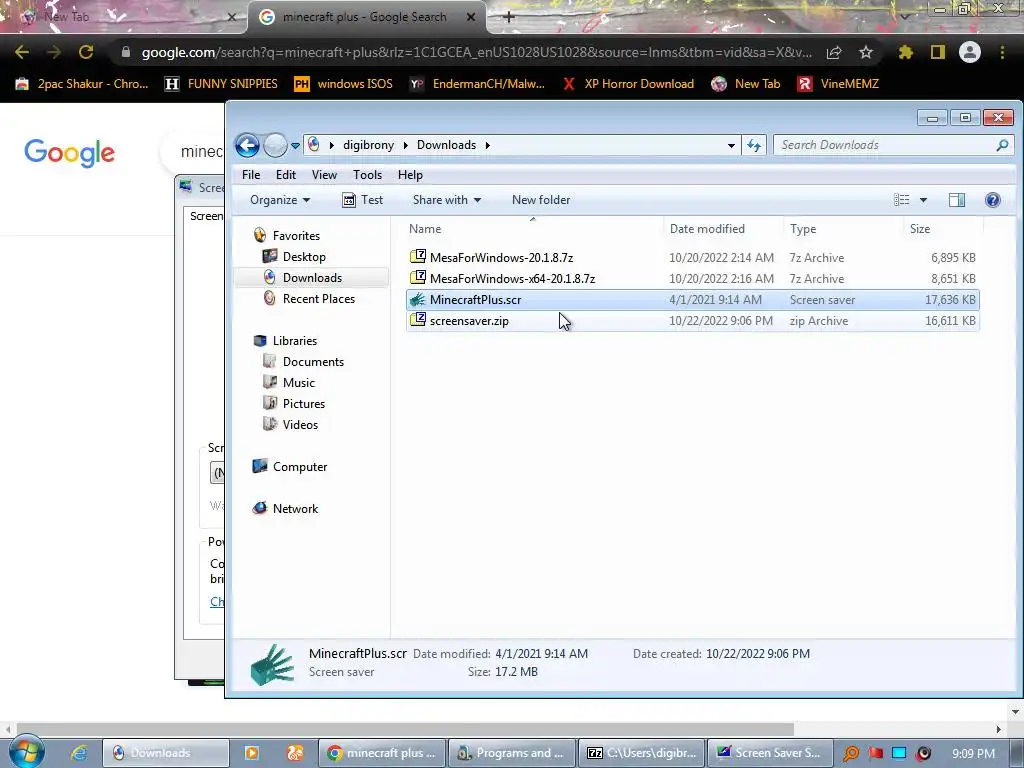The width and height of the screenshot is (1024, 768).
Task: Open the Tools menu in Explorer
Action: click(x=367, y=175)
